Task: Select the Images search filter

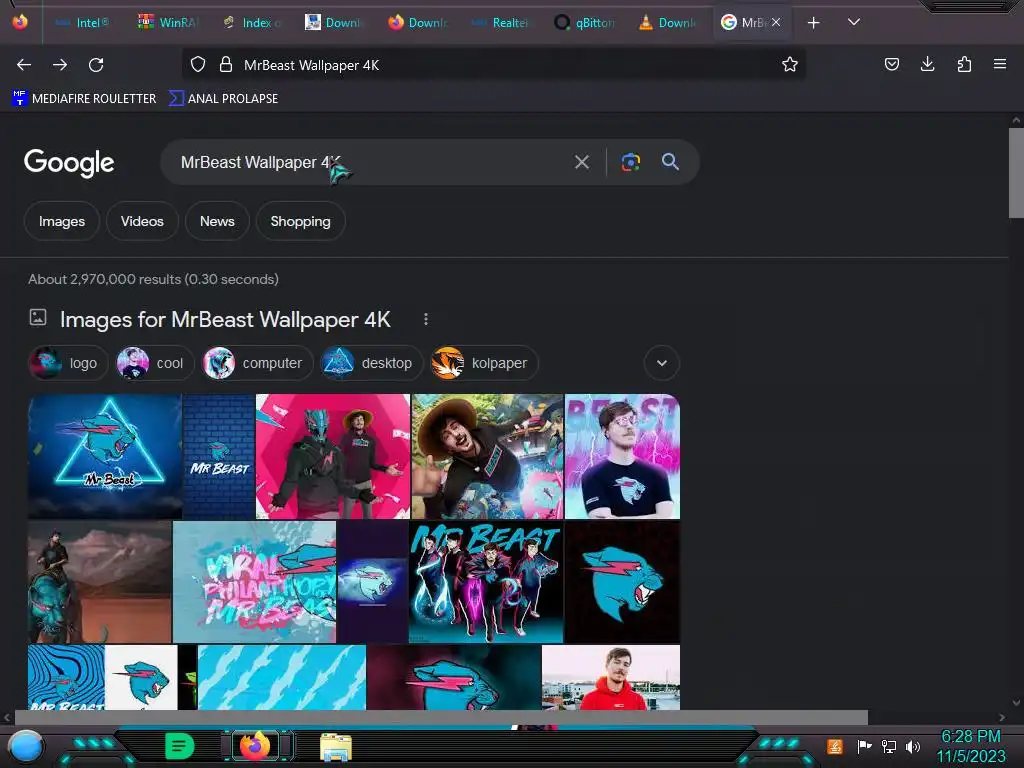Action: pyautogui.click(x=61, y=221)
